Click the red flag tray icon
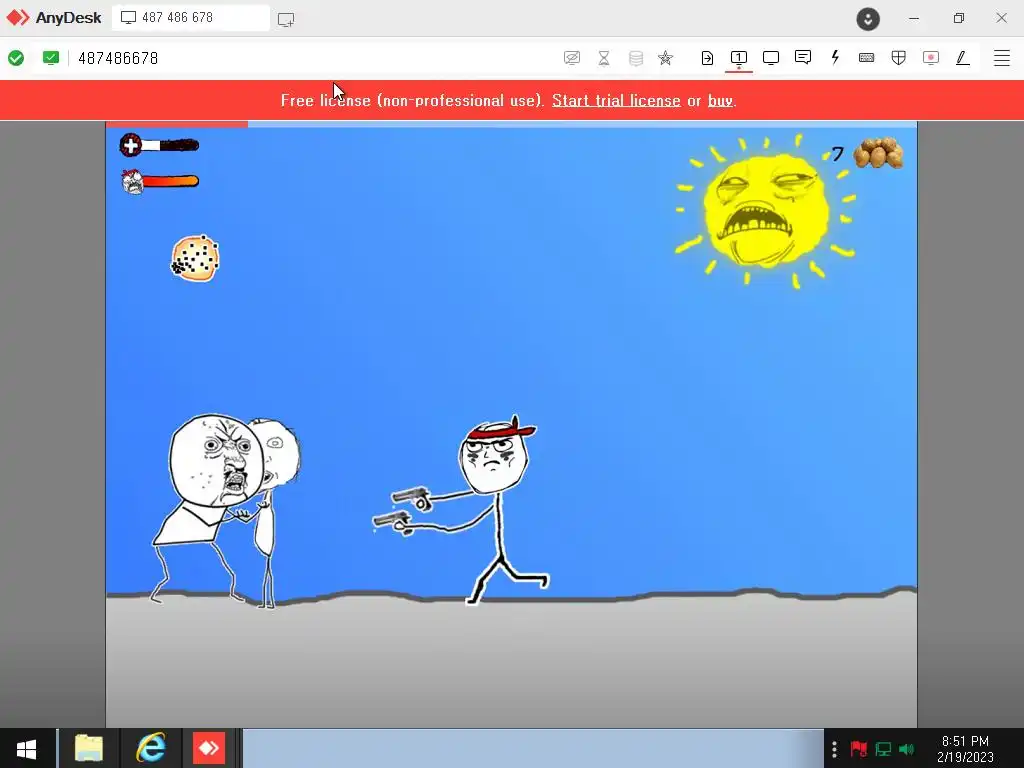The height and width of the screenshot is (768, 1024). coord(859,748)
